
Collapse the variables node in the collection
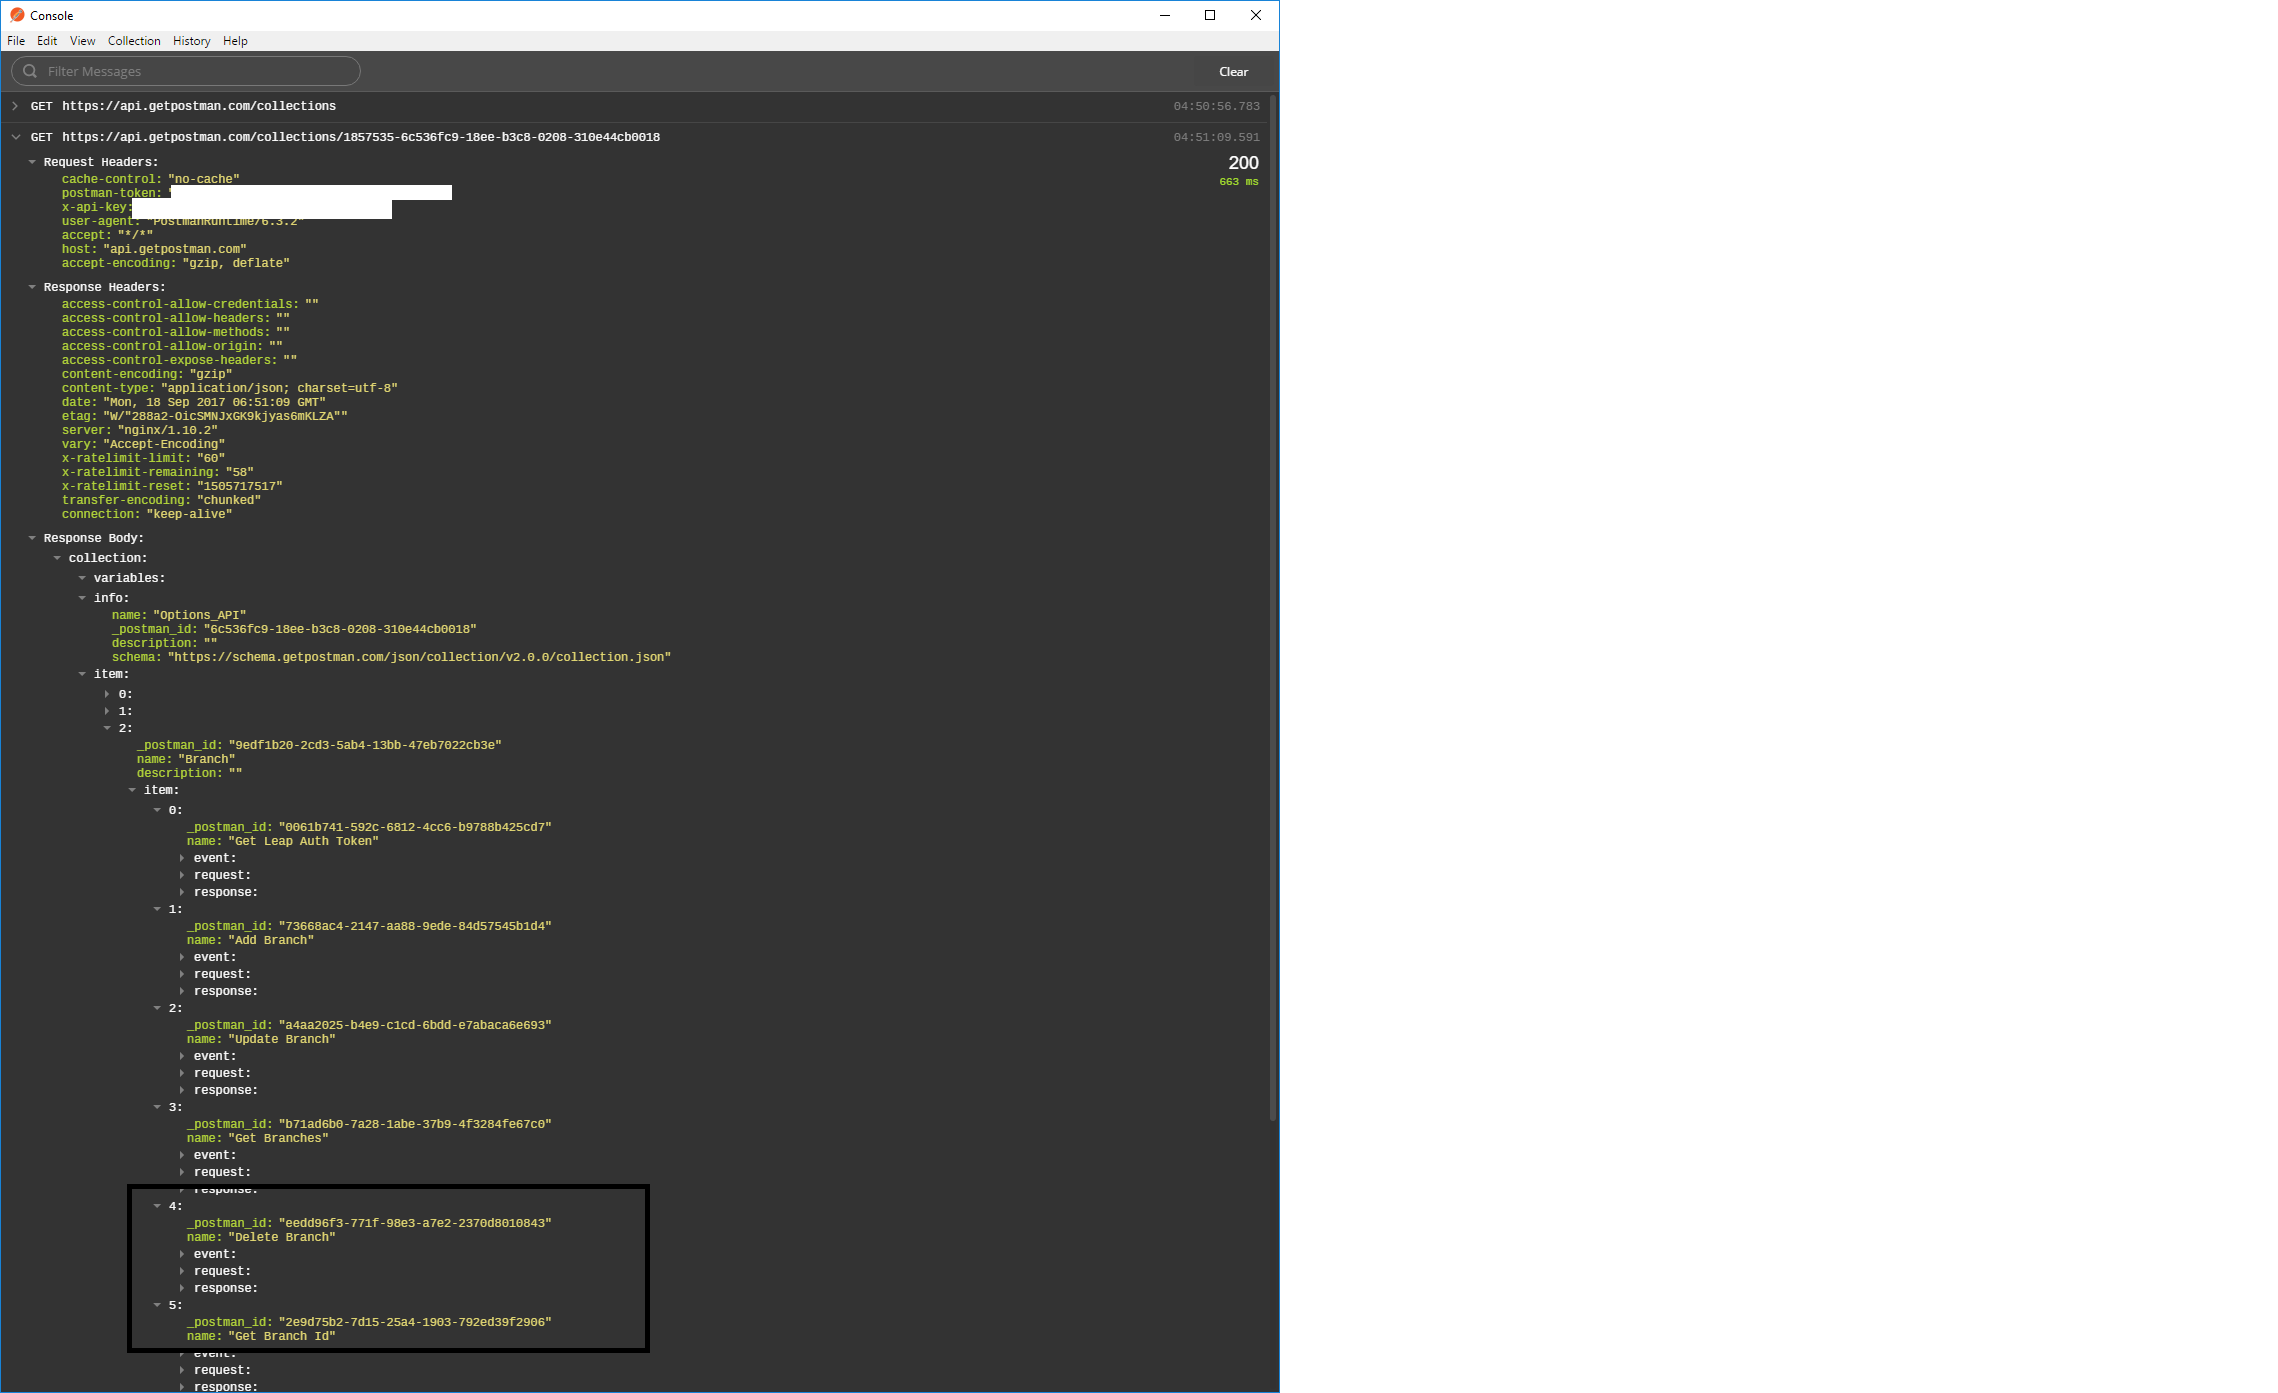(82, 577)
